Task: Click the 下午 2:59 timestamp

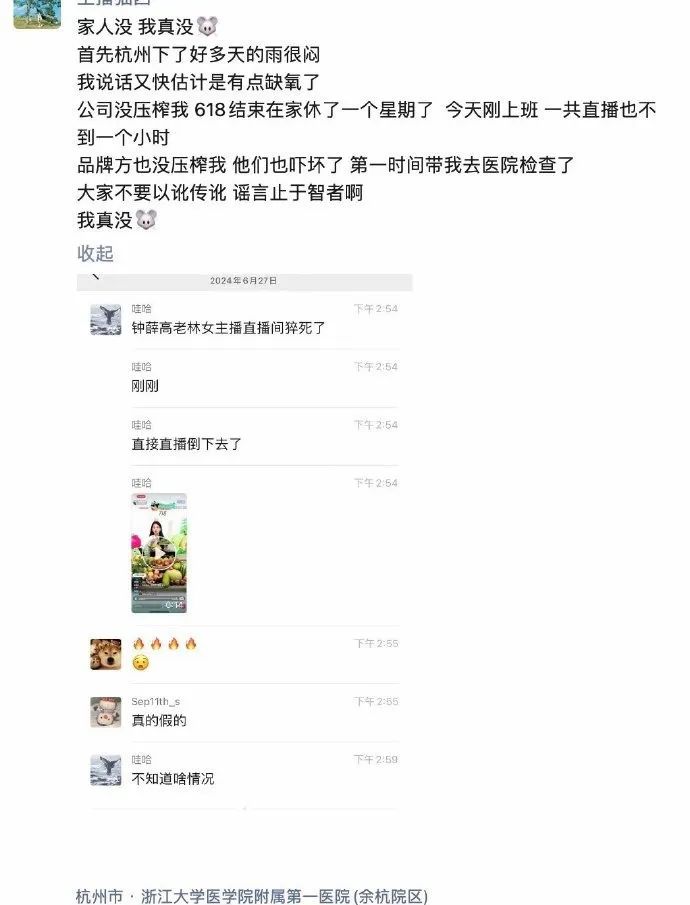Action: [x=376, y=759]
